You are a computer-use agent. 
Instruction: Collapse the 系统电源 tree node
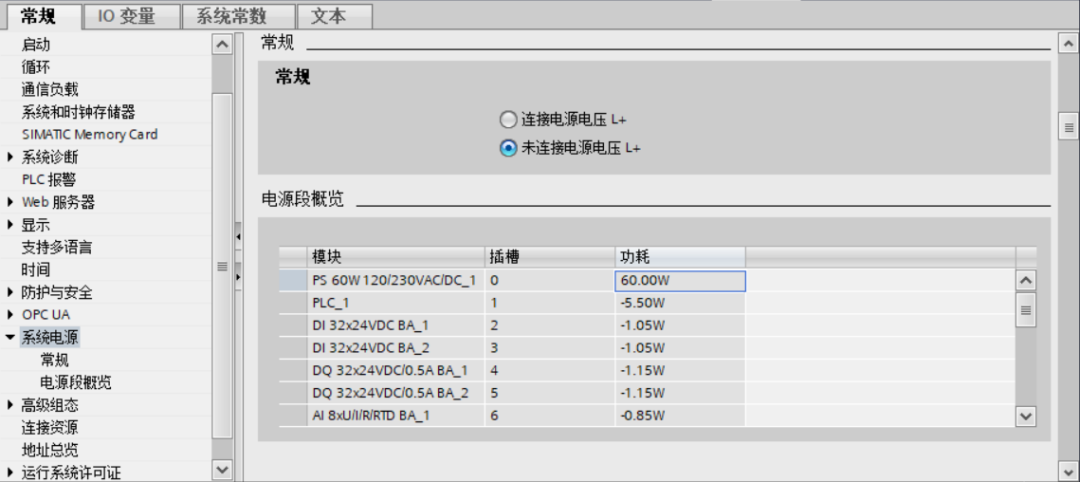coord(10,337)
